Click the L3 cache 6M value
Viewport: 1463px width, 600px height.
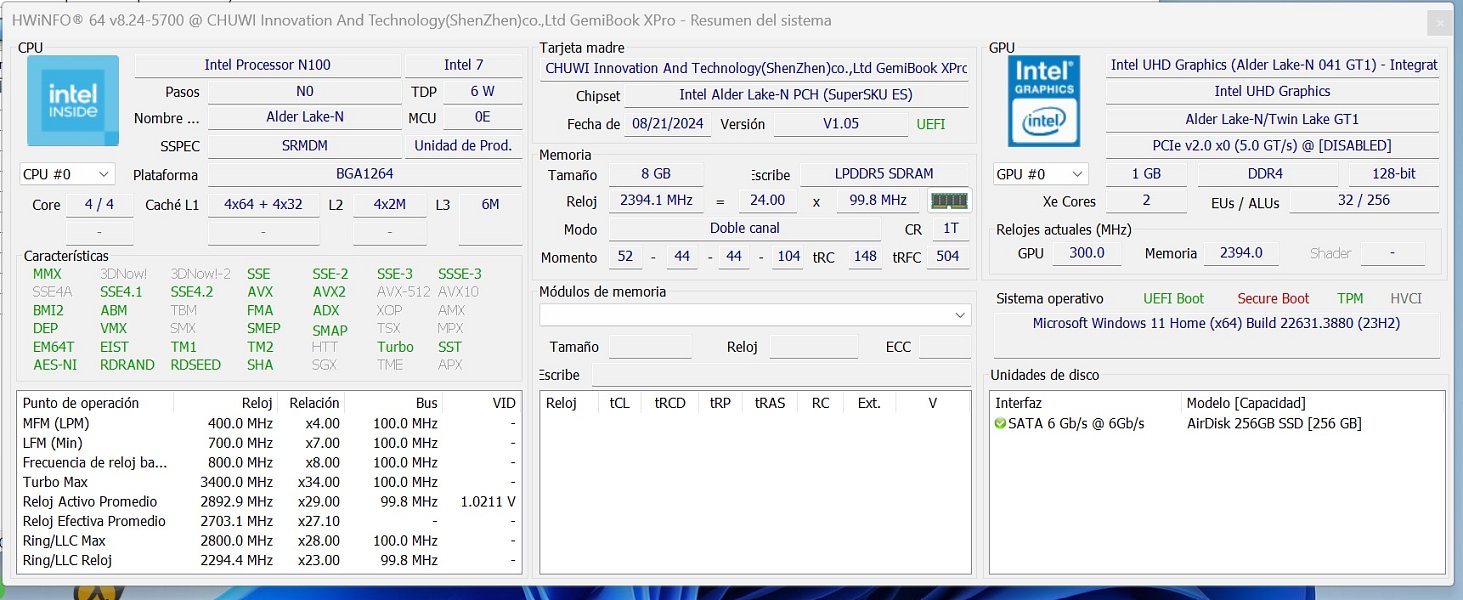click(490, 205)
